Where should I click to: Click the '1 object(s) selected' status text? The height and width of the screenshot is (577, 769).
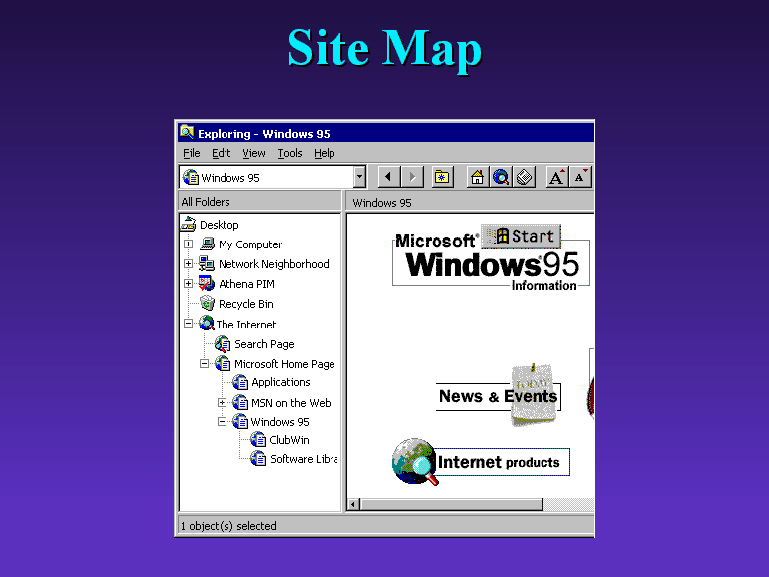pos(229,526)
